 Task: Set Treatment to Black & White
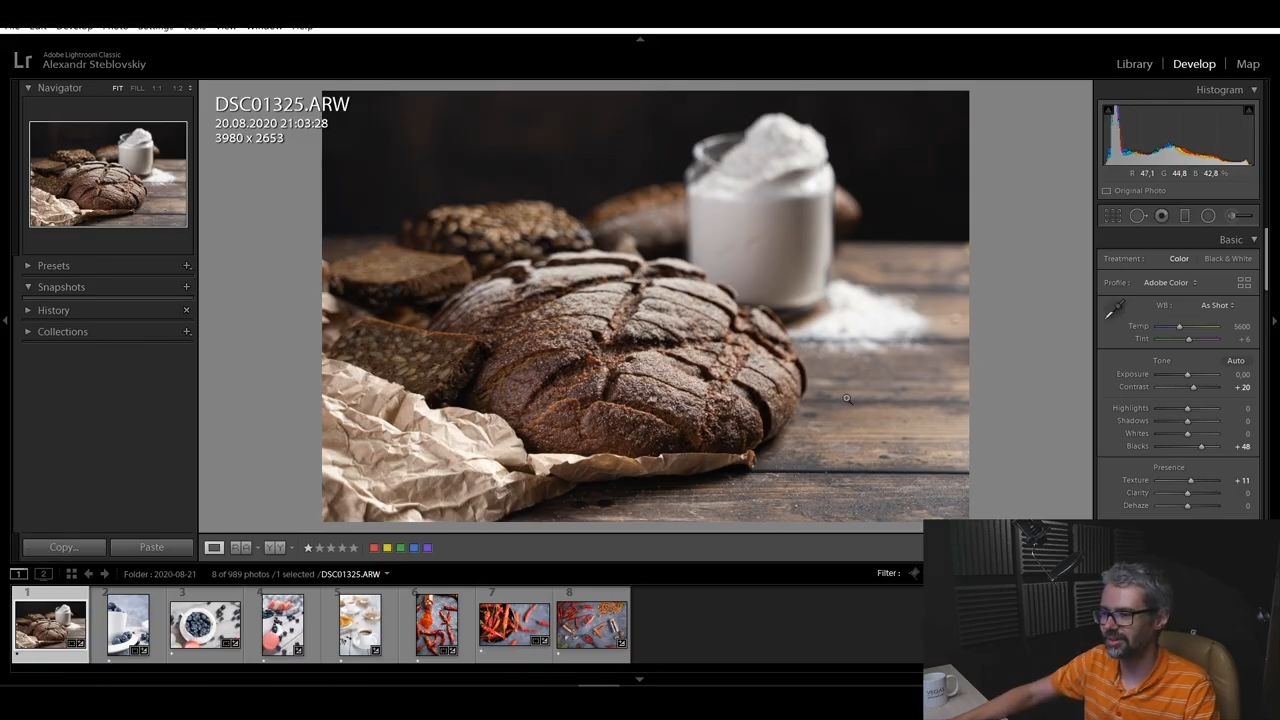click(x=1228, y=259)
